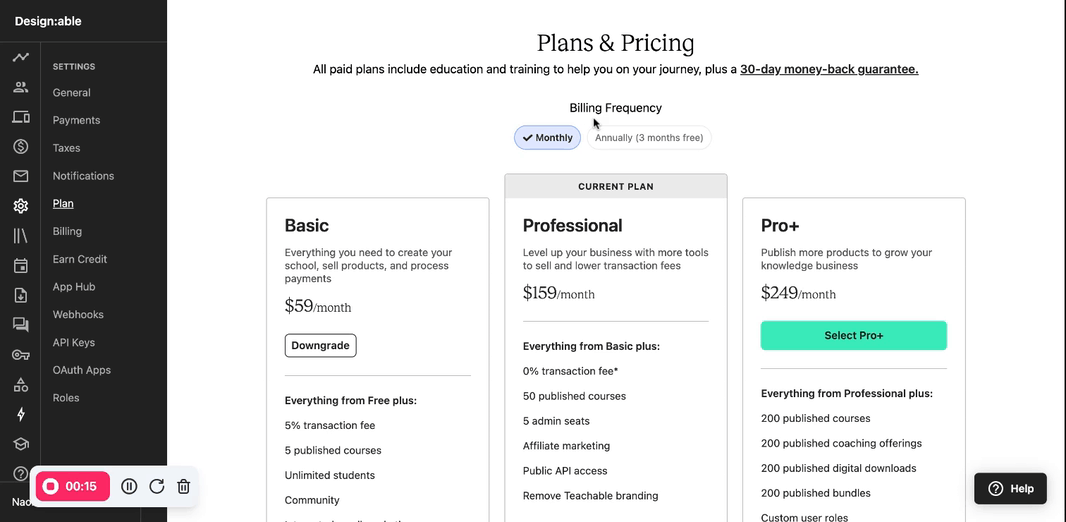Delete the recording via the trash icon
Screen dimensions: 1066x522
(184, 486)
